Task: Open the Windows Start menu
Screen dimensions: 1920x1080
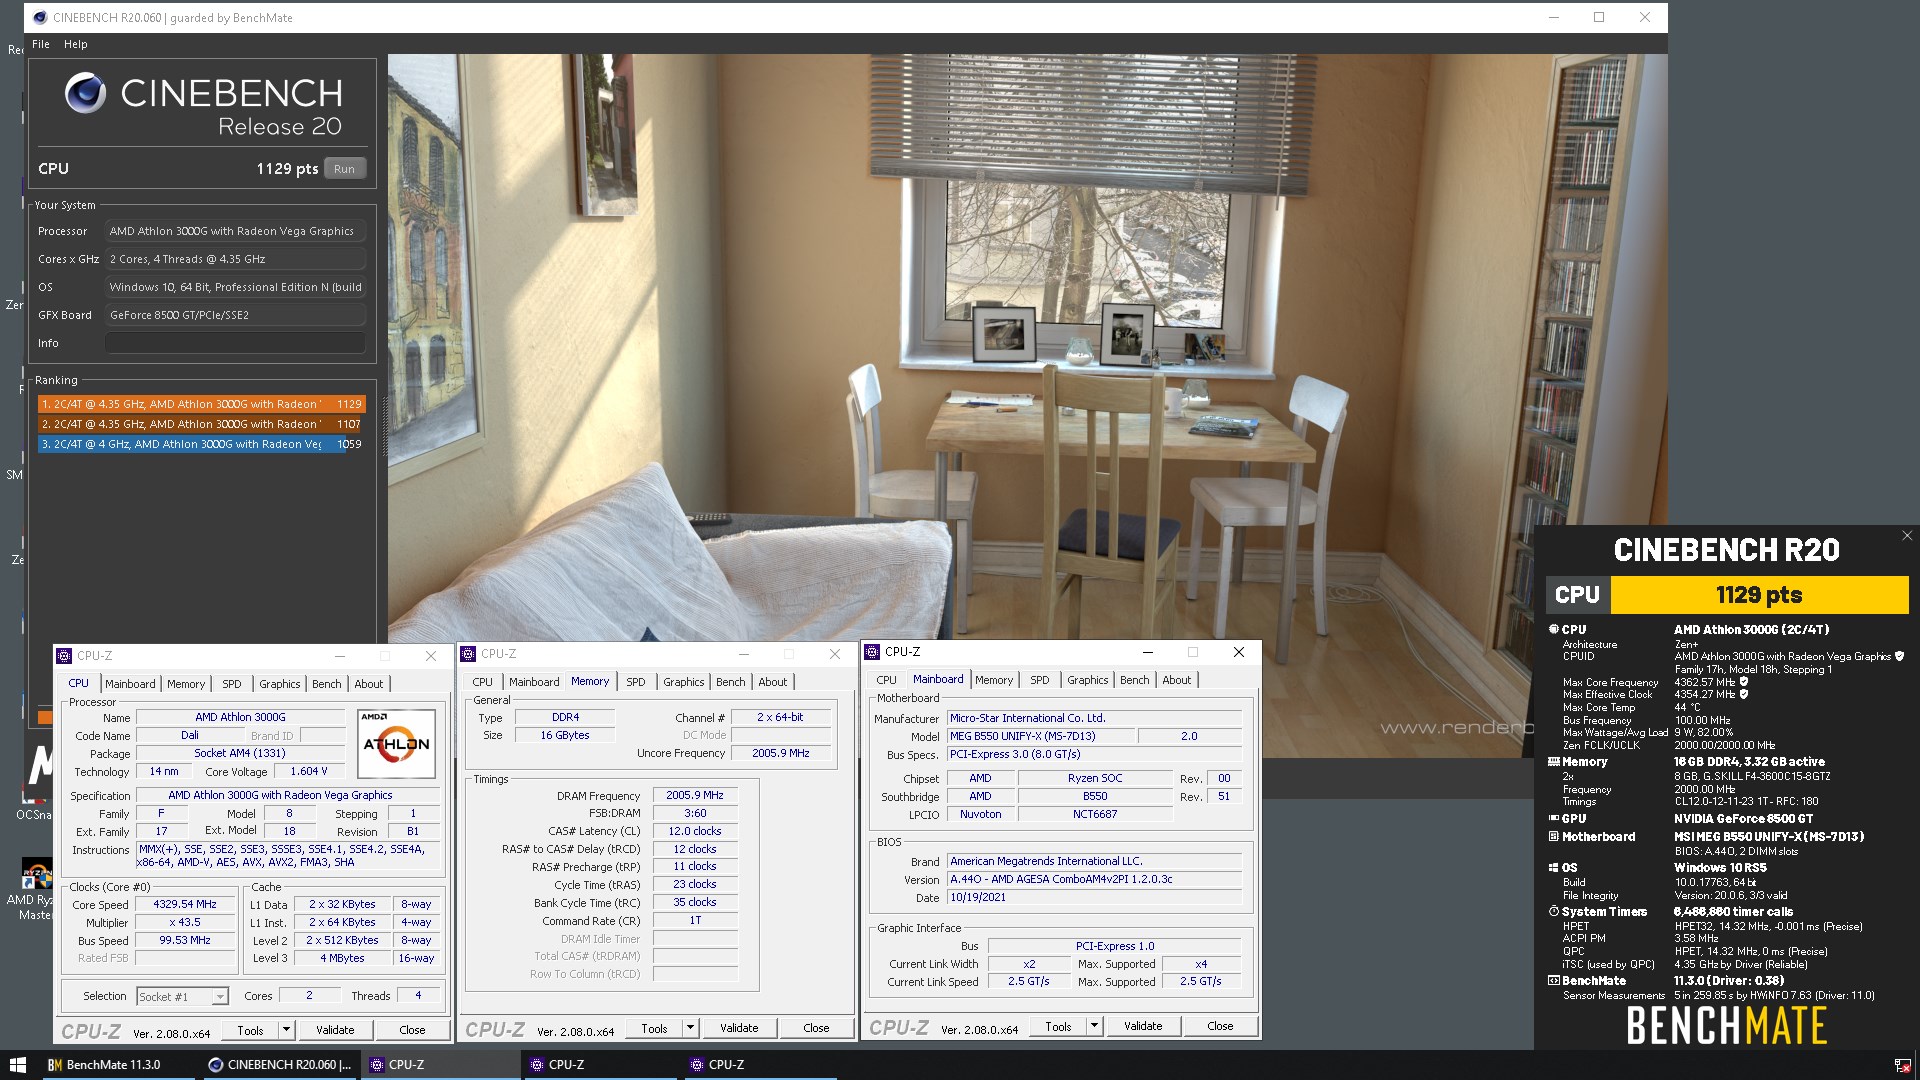Action: pos(18,1065)
